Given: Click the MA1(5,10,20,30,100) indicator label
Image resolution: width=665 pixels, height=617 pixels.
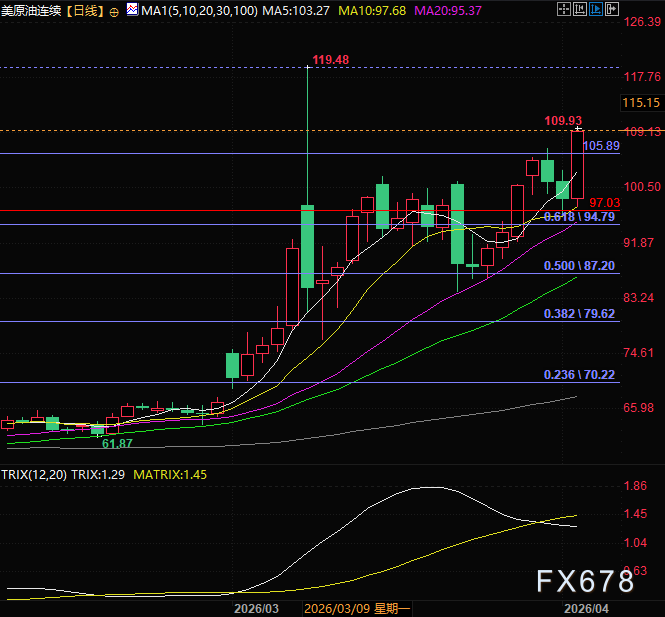Looking at the screenshot, I should pos(199,10).
